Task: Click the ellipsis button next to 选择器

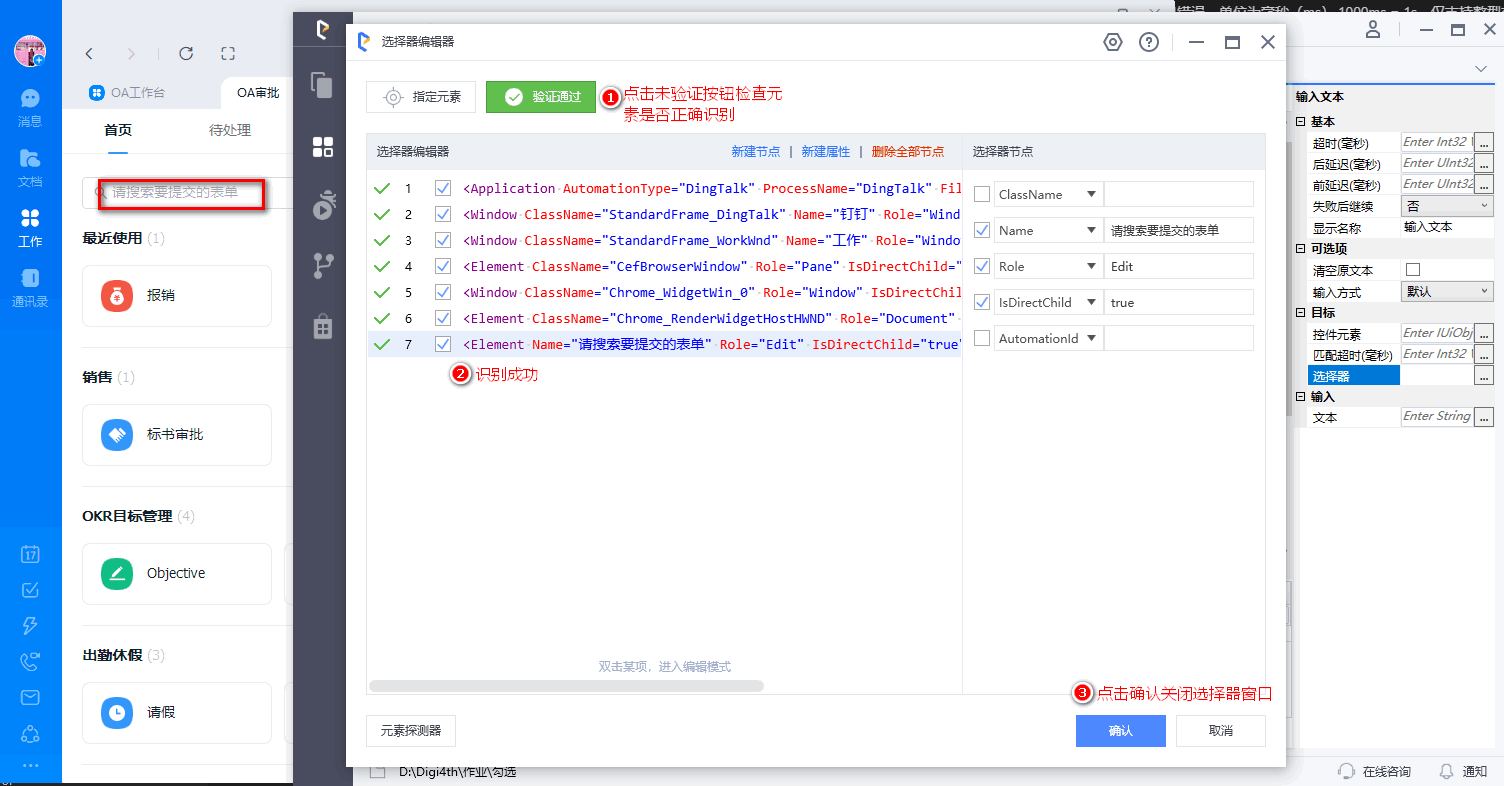Action: (x=1484, y=376)
